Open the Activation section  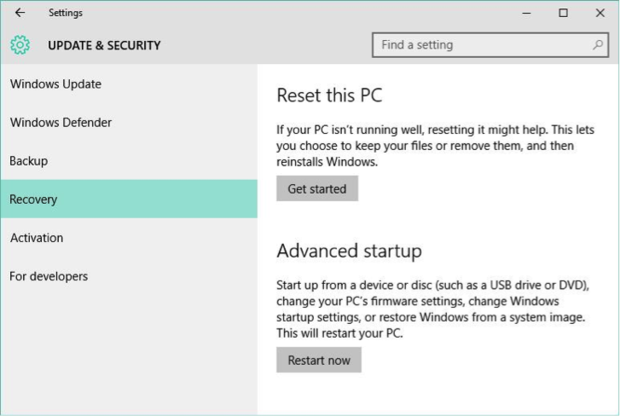coord(129,238)
